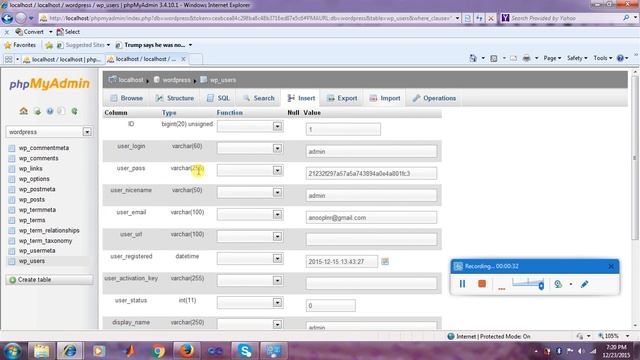Click the browser refresh icon
The width and height of the screenshot is (640, 360).
pos(480,18)
